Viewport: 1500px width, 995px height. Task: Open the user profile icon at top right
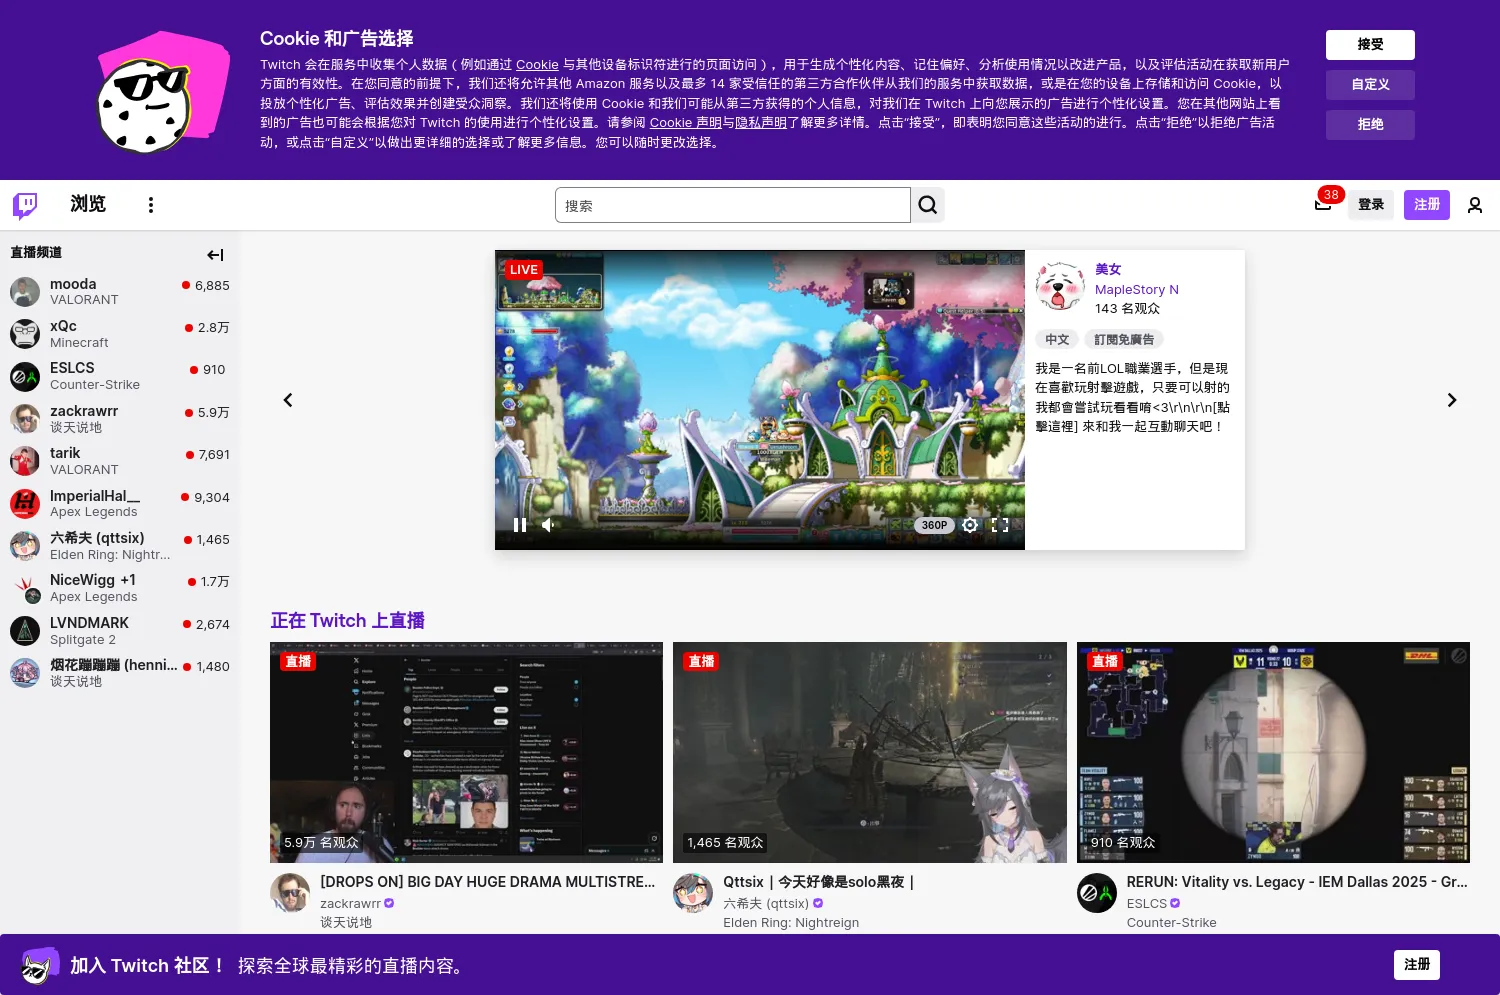pyautogui.click(x=1475, y=204)
